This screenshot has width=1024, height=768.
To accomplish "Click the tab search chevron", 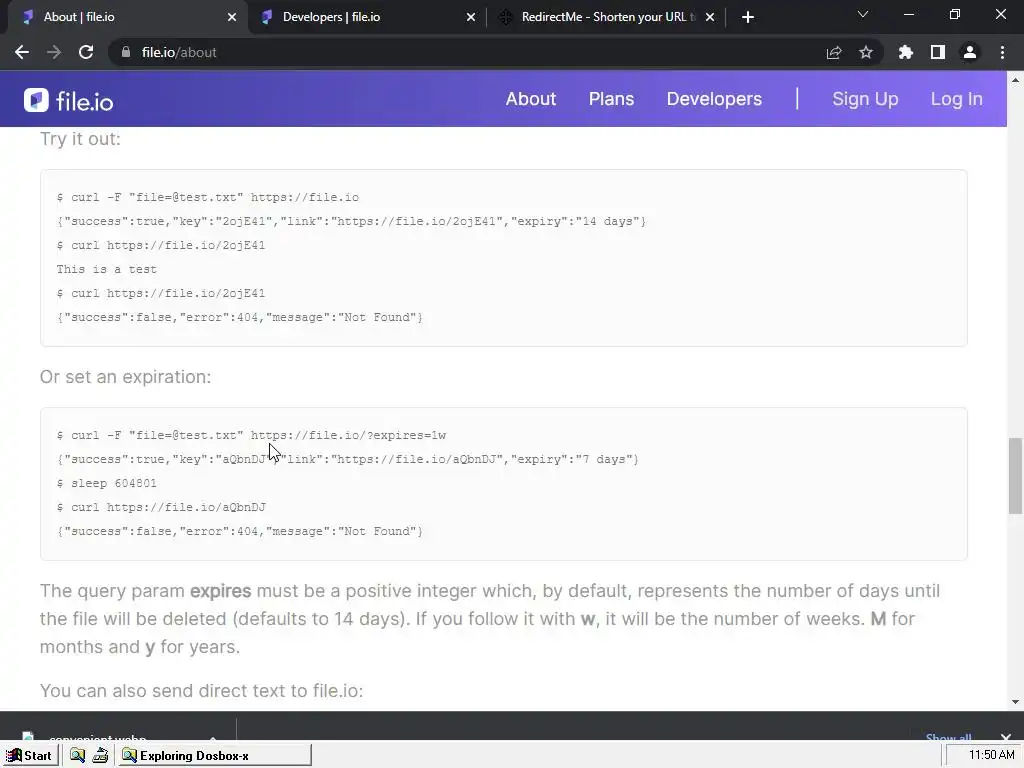I will [863, 14].
